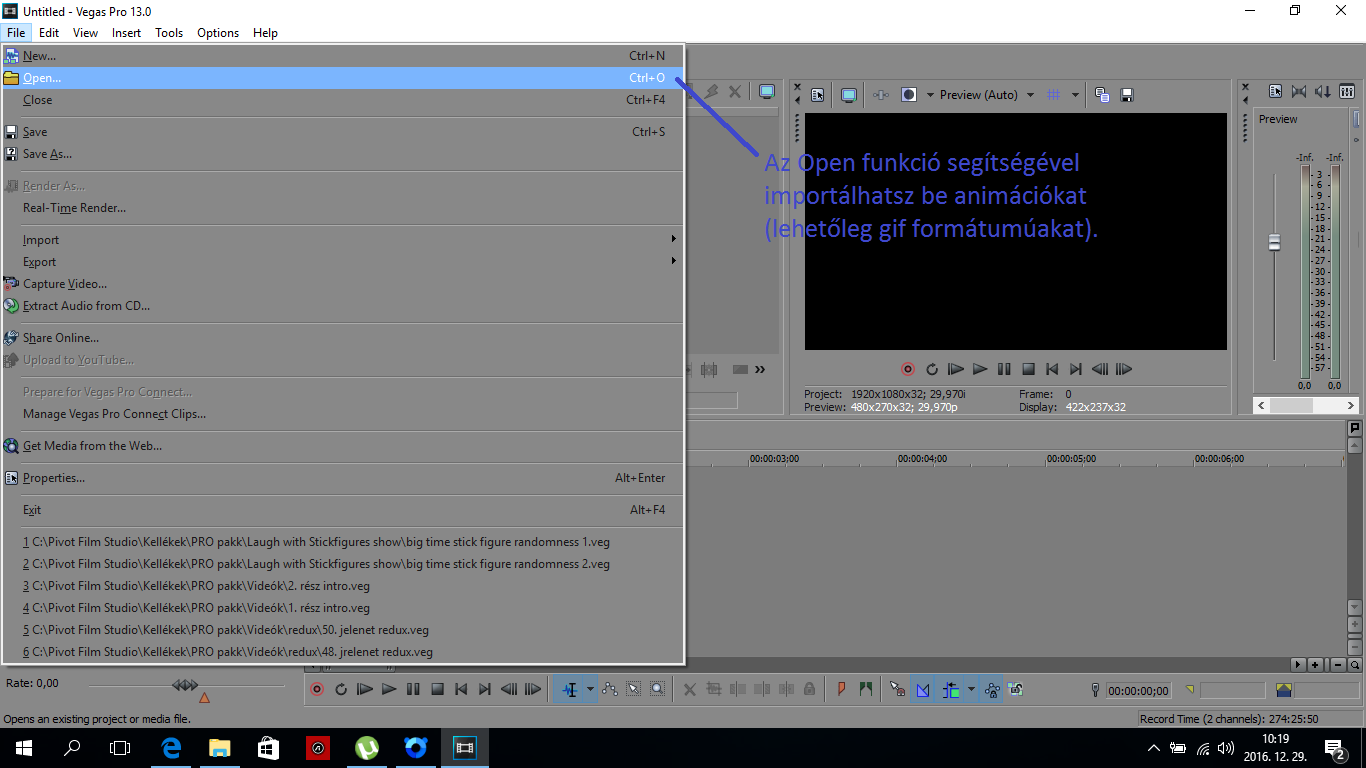Expand the Import submenu

(x=341, y=240)
